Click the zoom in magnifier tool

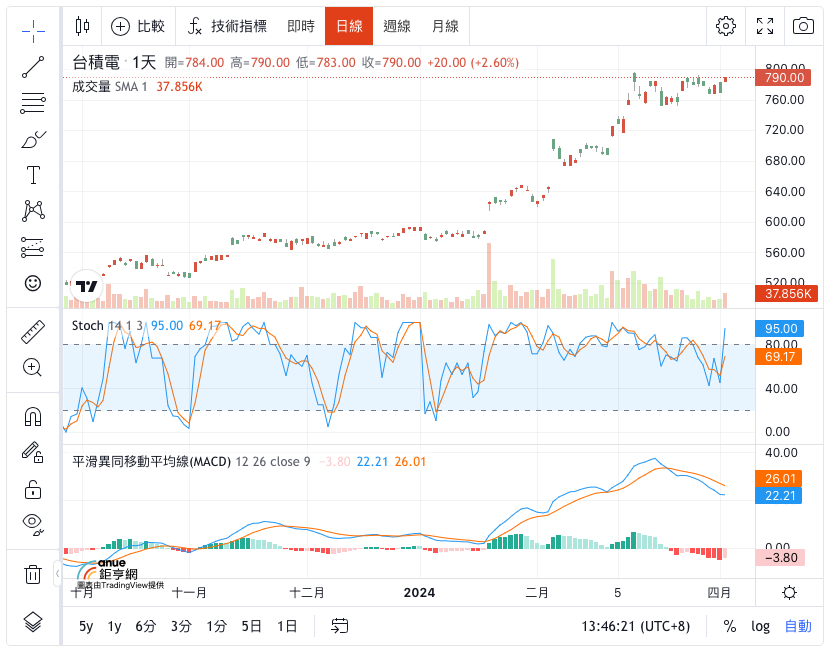click(x=33, y=368)
